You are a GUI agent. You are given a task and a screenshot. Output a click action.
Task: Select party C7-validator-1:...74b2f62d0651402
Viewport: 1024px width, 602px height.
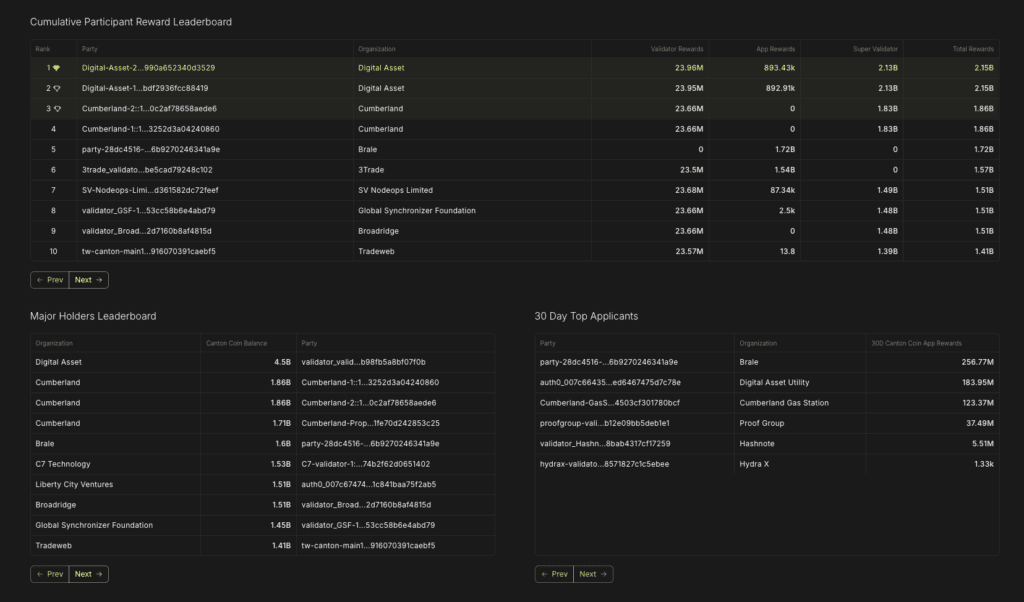pyautogui.click(x=366, y=464)
